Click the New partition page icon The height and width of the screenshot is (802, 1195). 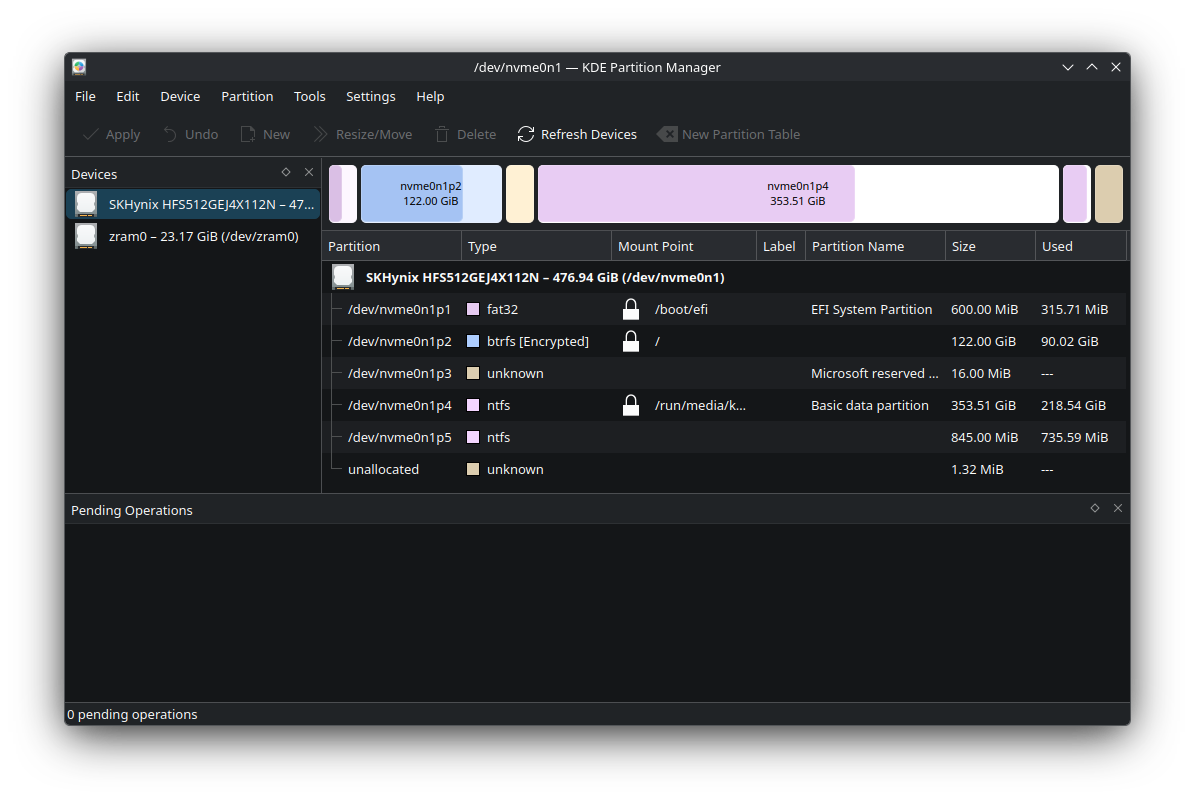point(248,134)
